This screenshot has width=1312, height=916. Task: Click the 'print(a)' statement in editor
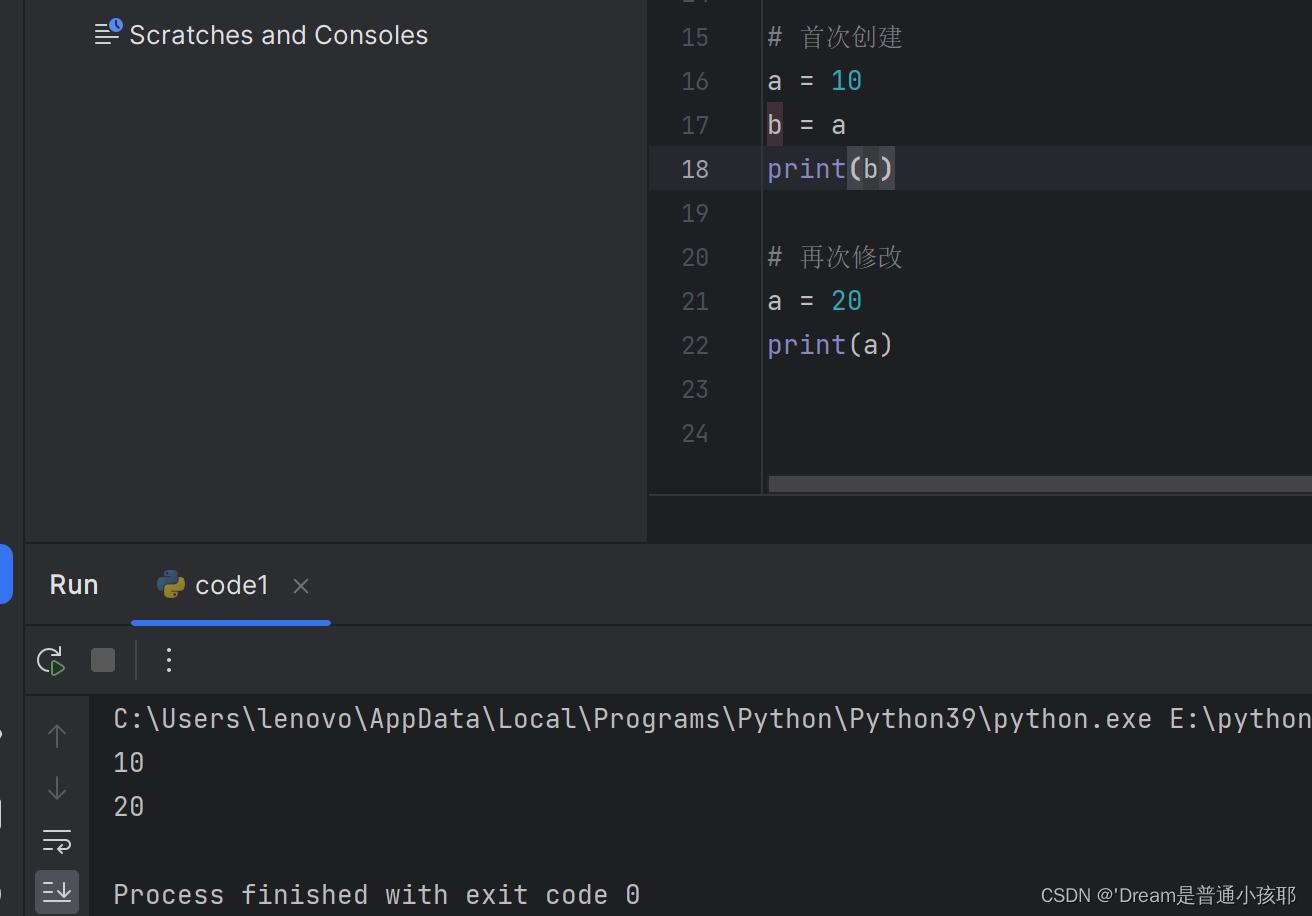(830, 345)
